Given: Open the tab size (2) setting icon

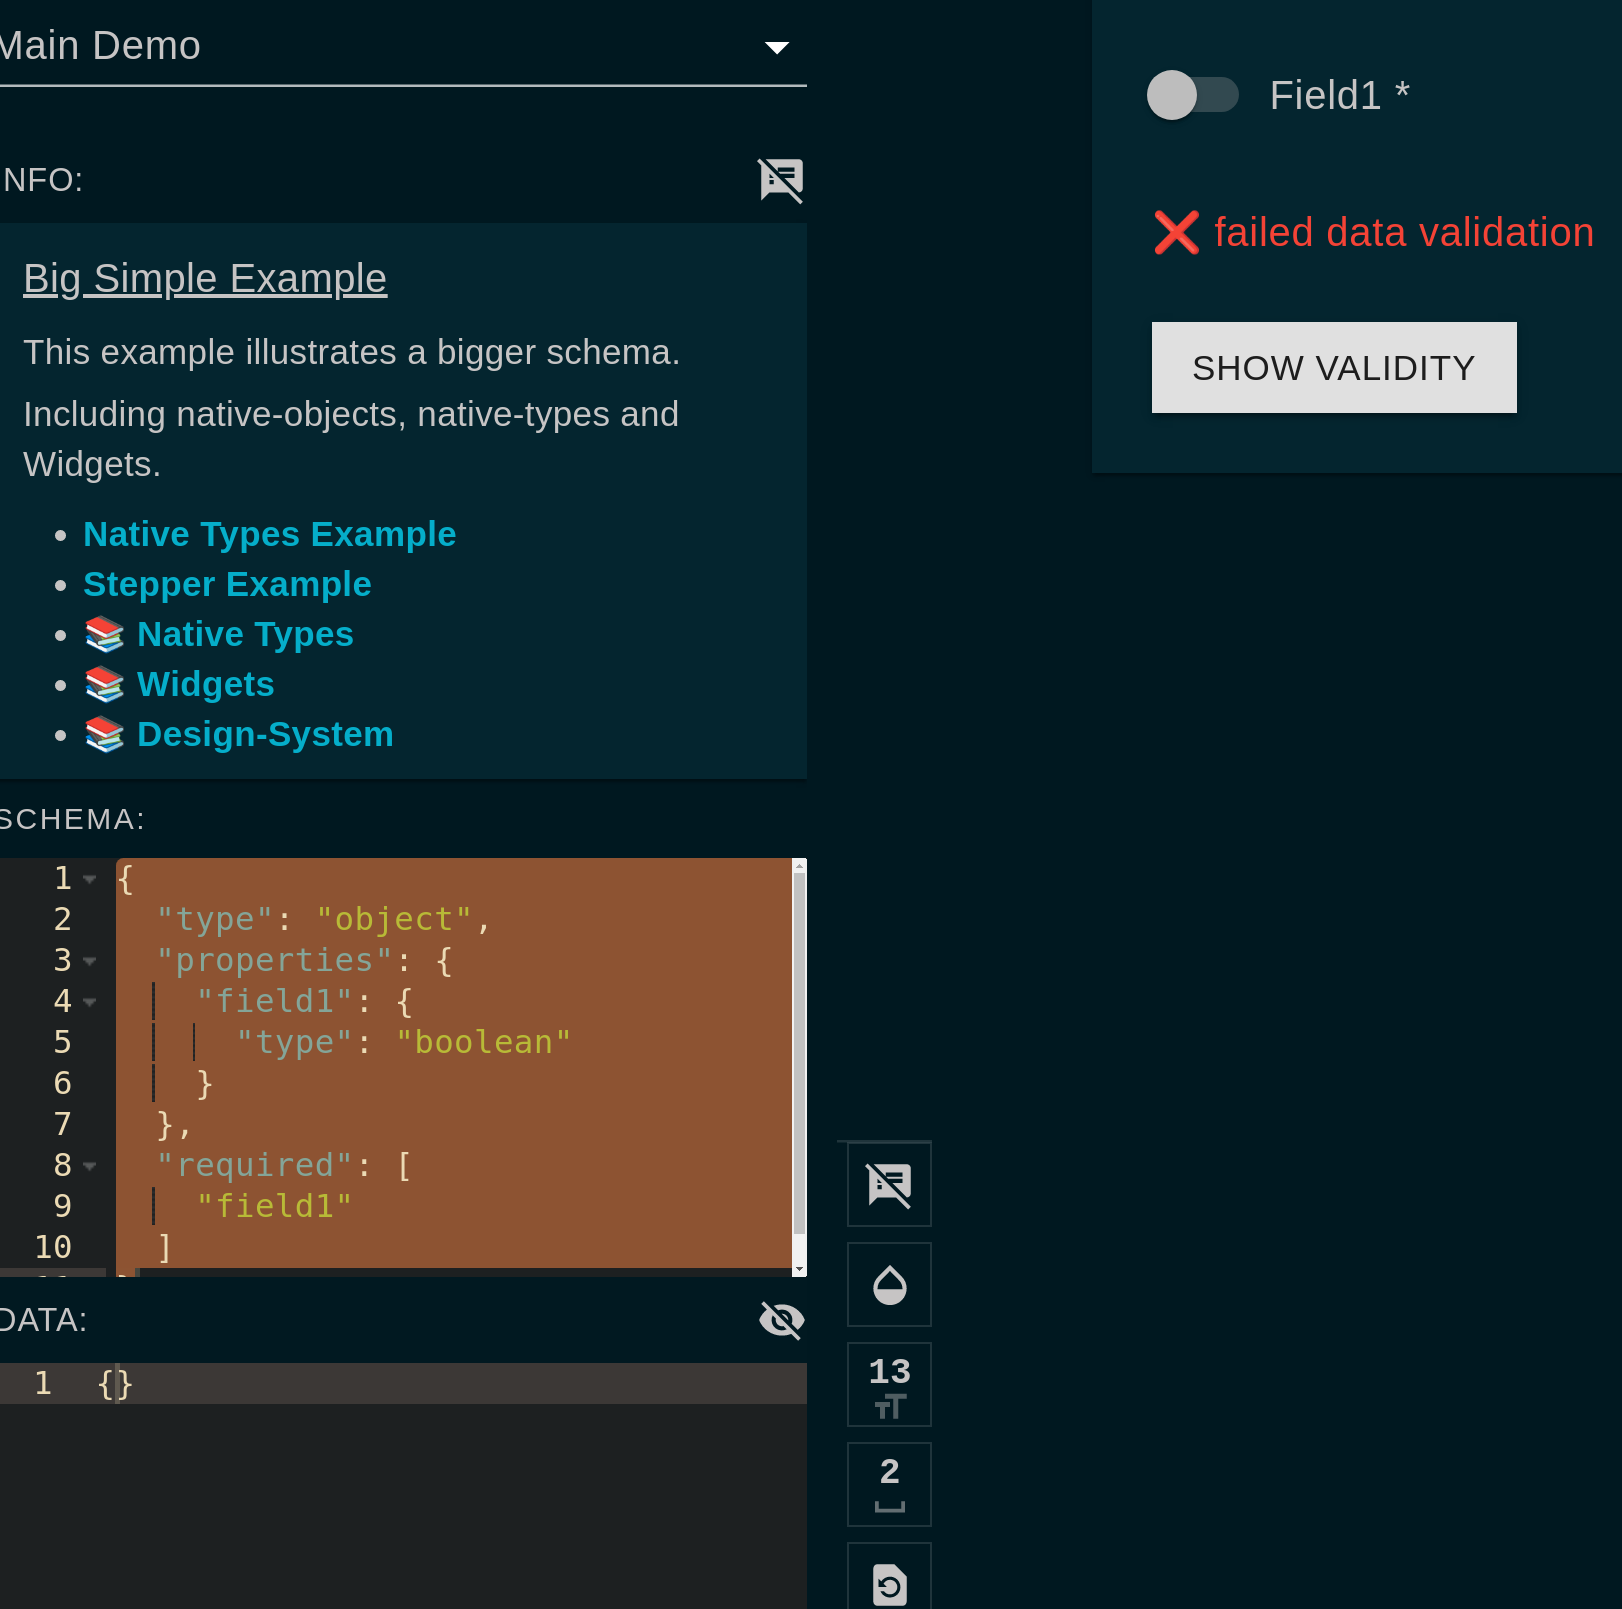Looking at the screenshot, I should (x=888, y=1484).
